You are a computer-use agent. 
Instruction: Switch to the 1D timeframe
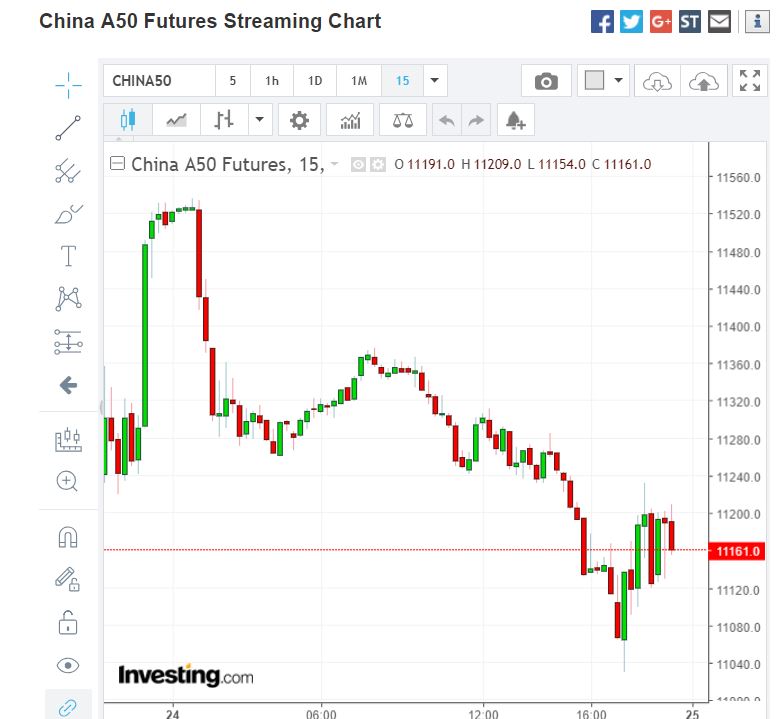315,81
